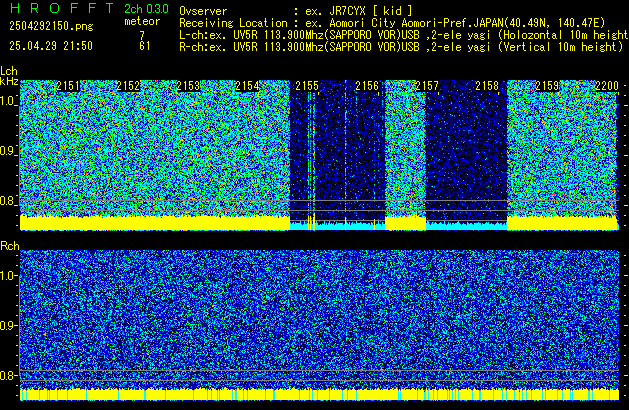Click the Lch 0.9 kHz axis label

click(x=7, y=151)
